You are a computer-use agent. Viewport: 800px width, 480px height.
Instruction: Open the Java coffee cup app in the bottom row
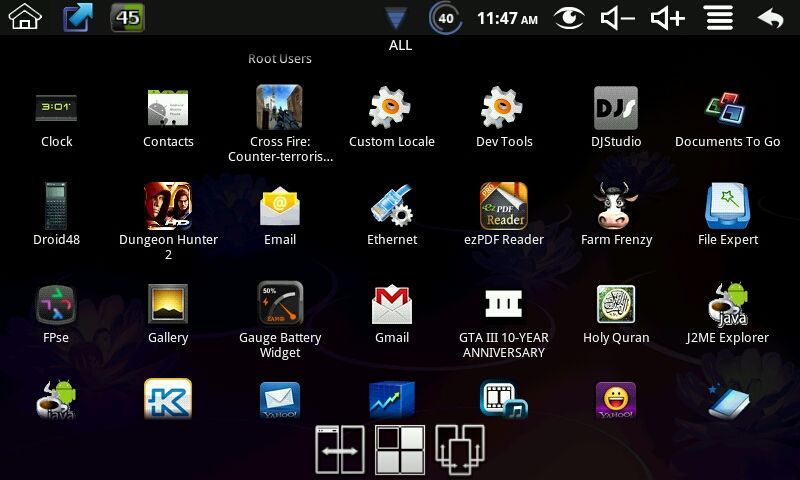56,400
